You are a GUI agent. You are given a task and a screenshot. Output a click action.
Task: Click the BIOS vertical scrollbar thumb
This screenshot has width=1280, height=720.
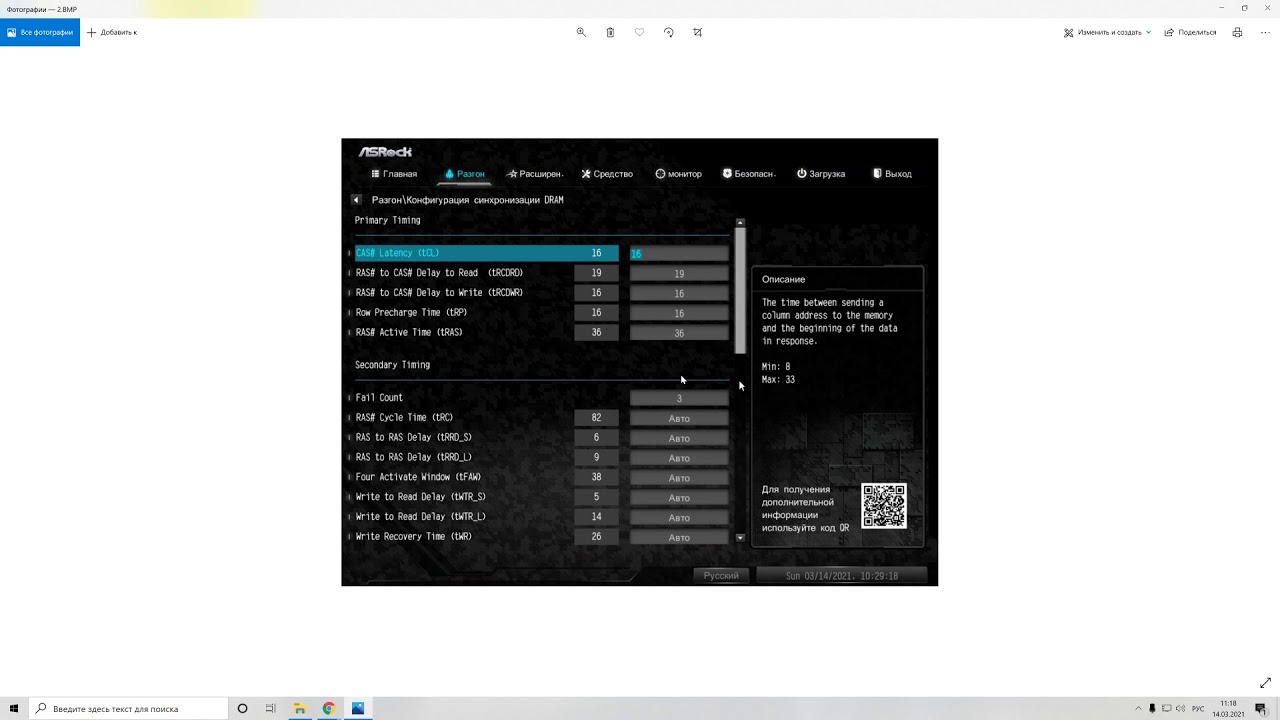[x=740, y=290]
